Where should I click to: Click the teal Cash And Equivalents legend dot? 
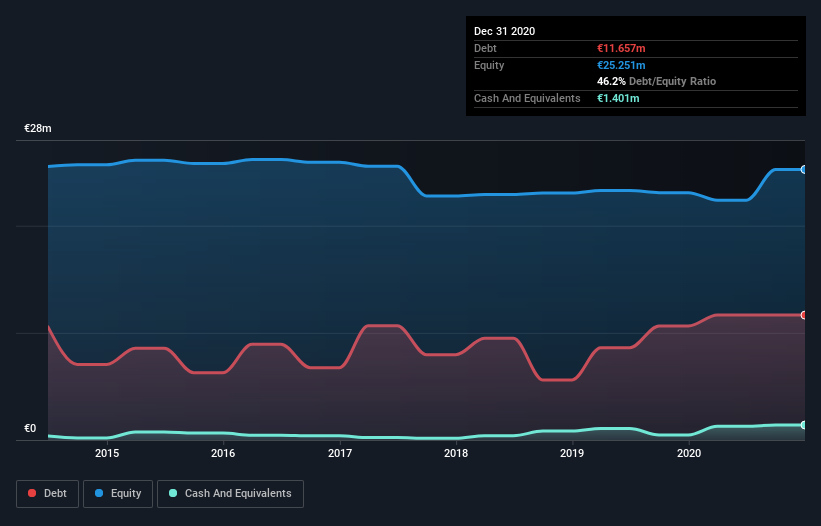pyautogui.click(x=173, y=493)
